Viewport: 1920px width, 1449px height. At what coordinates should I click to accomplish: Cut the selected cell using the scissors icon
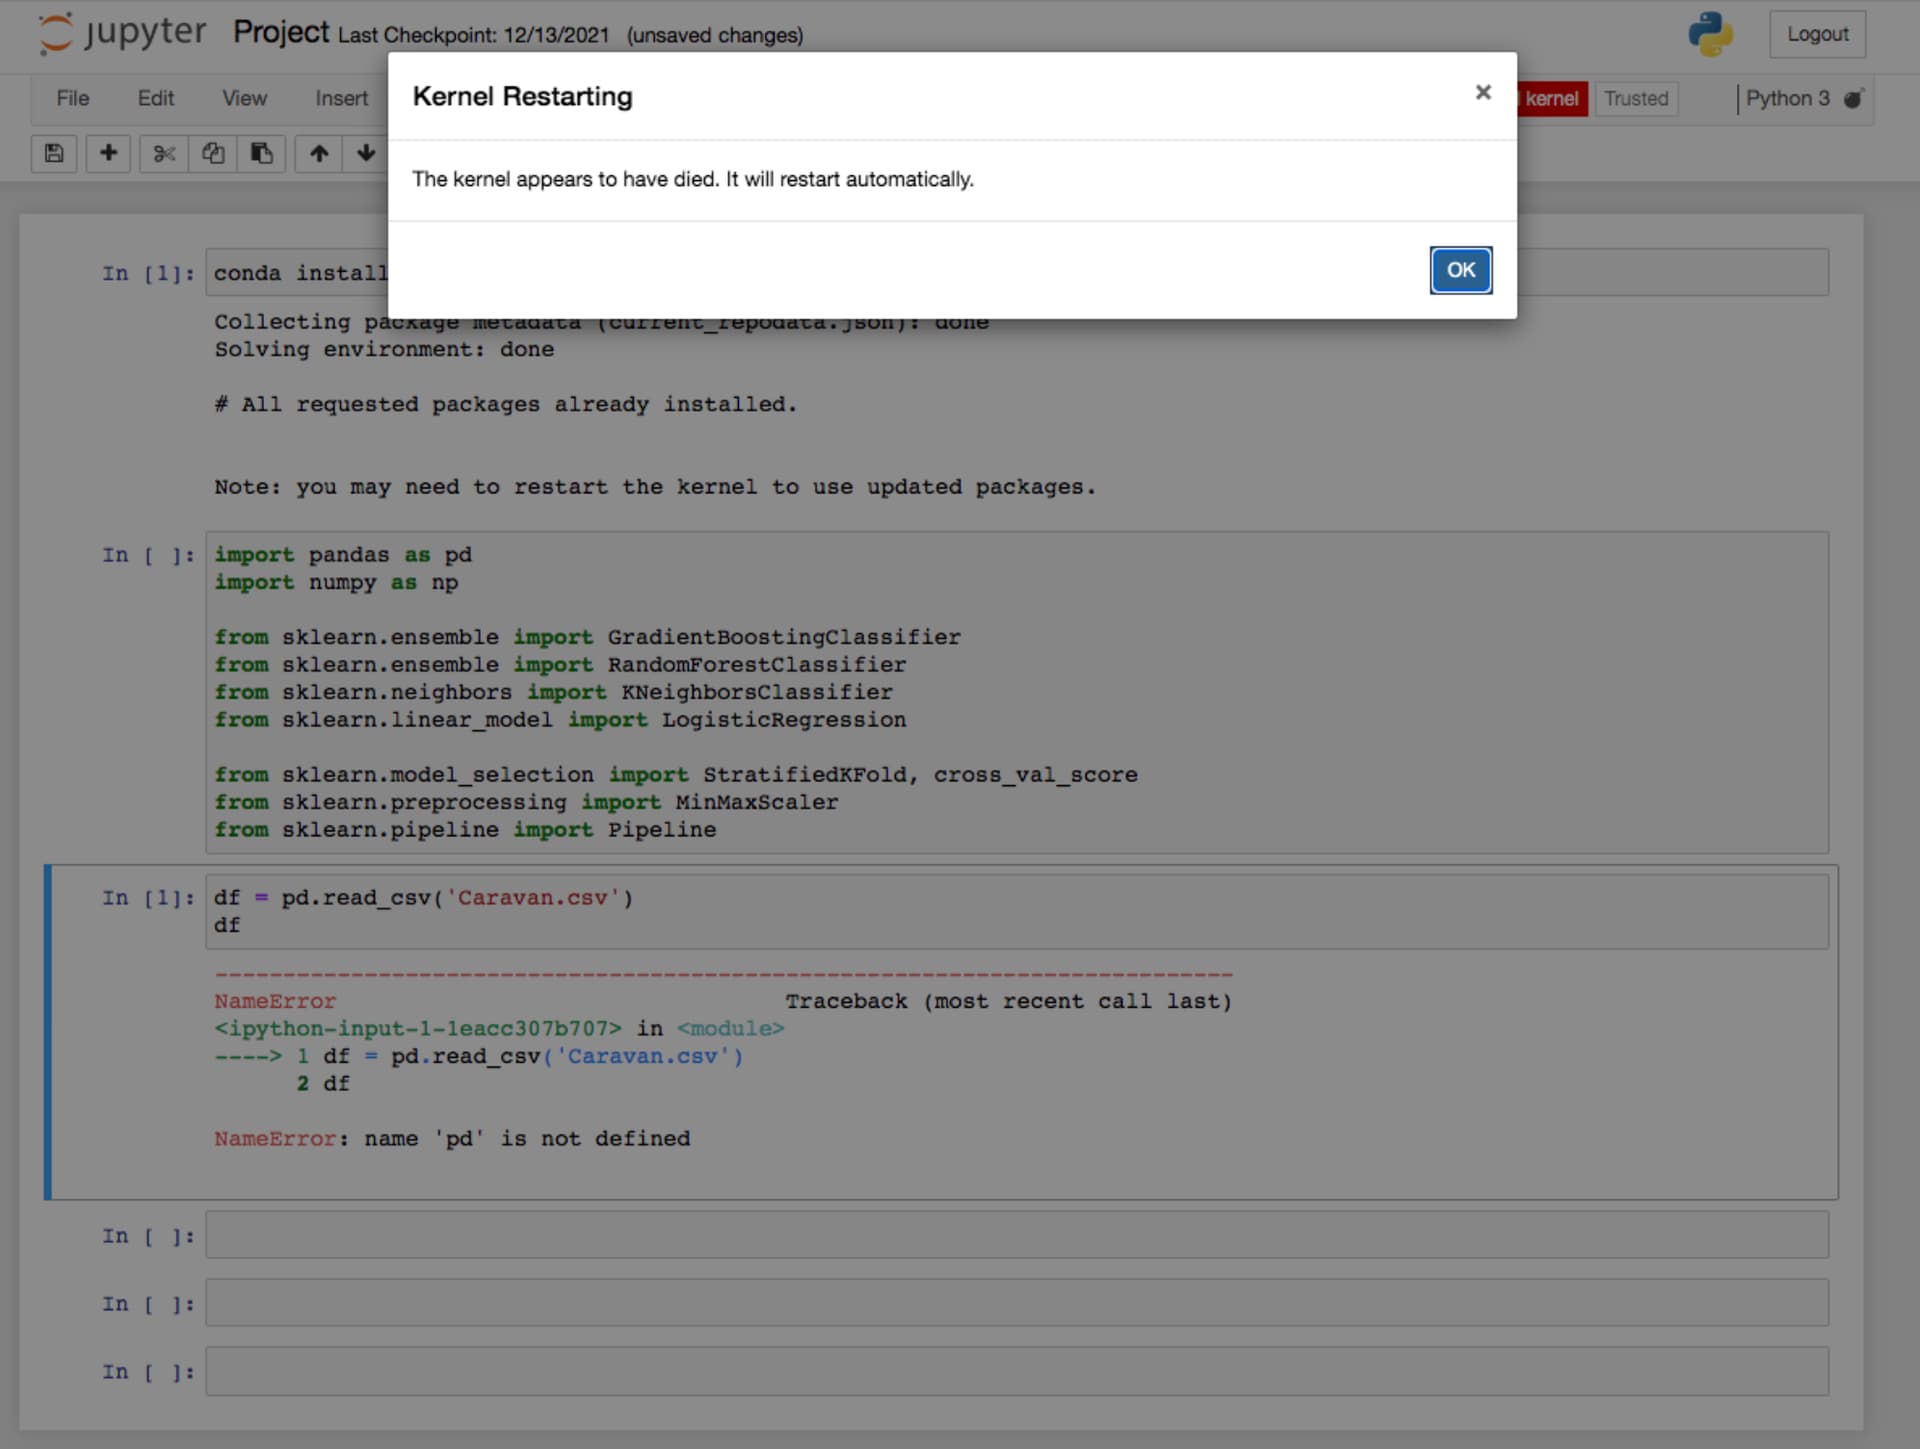pos(163,153)
